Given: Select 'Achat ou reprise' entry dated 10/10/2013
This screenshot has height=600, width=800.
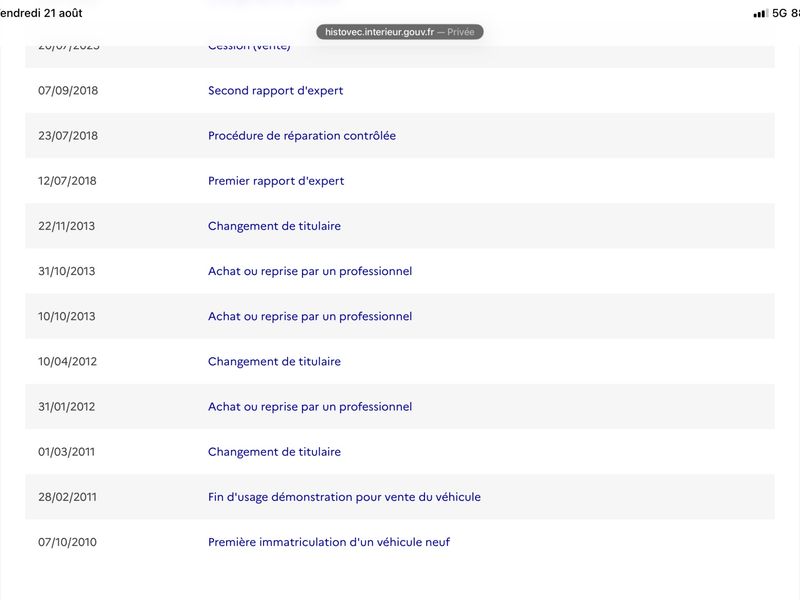Looking at the screenshot, I should [x=310, y=316].
